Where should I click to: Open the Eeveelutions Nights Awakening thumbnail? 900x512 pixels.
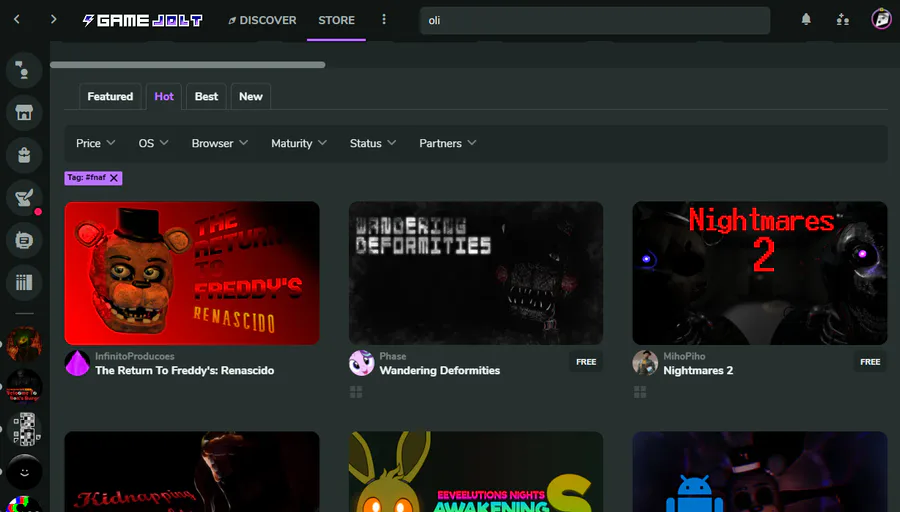[476, 472]
